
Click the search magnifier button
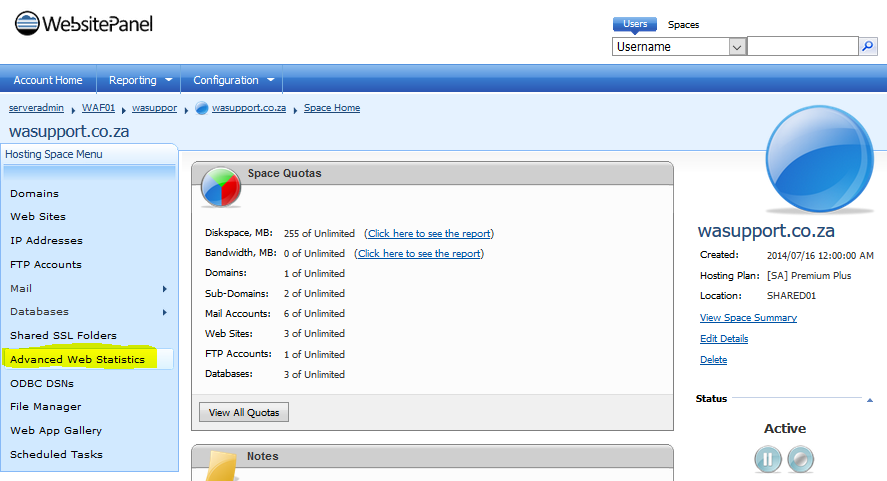pyautogui.click(x=868, y=46)
